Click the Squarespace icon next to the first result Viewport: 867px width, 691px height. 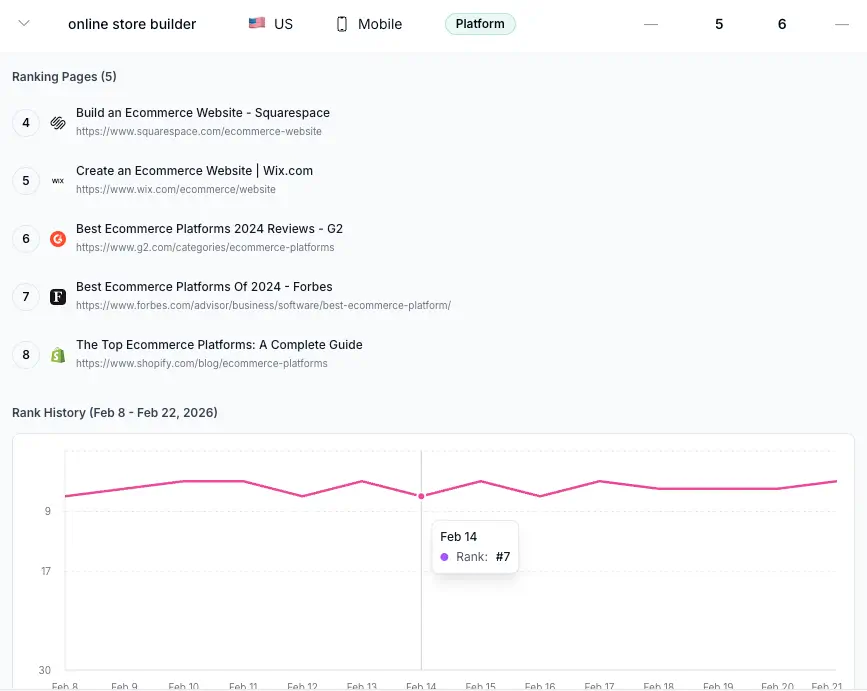57,122
